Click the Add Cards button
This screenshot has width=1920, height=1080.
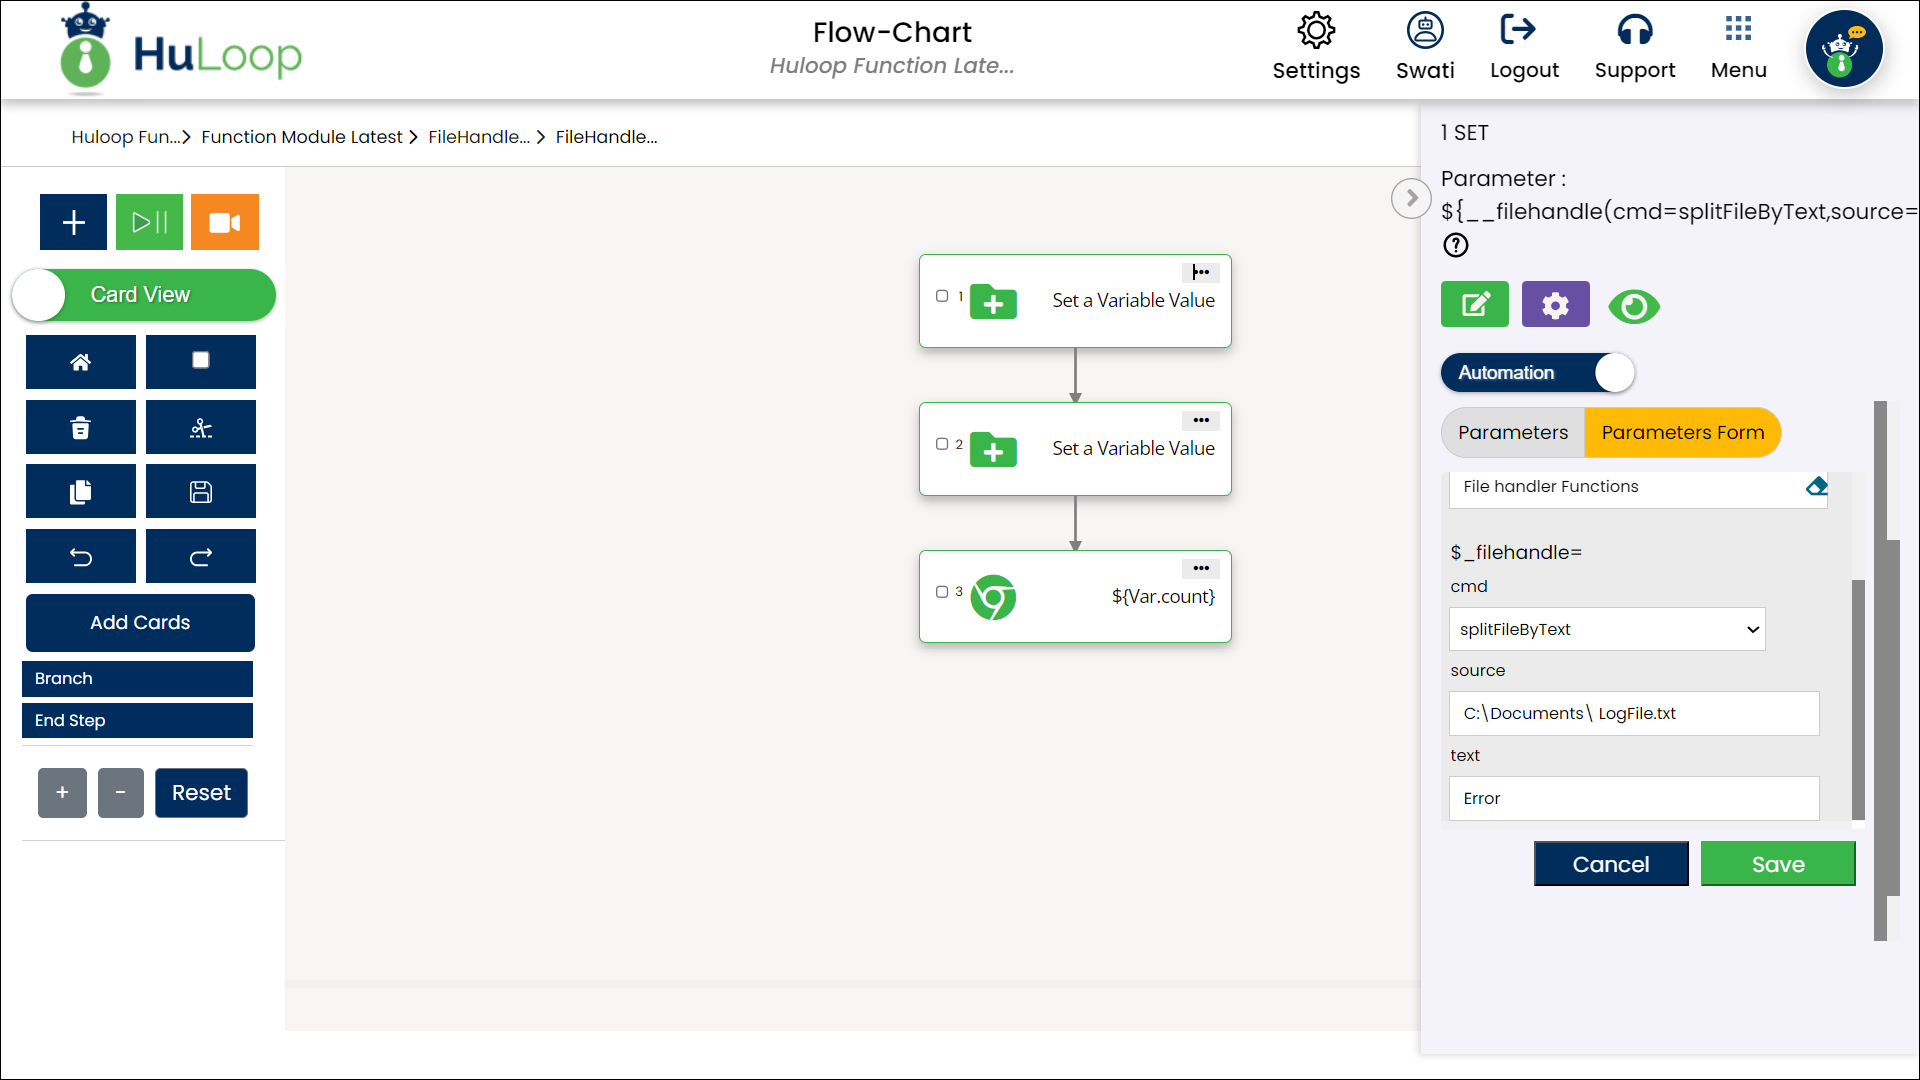(140, 623)
